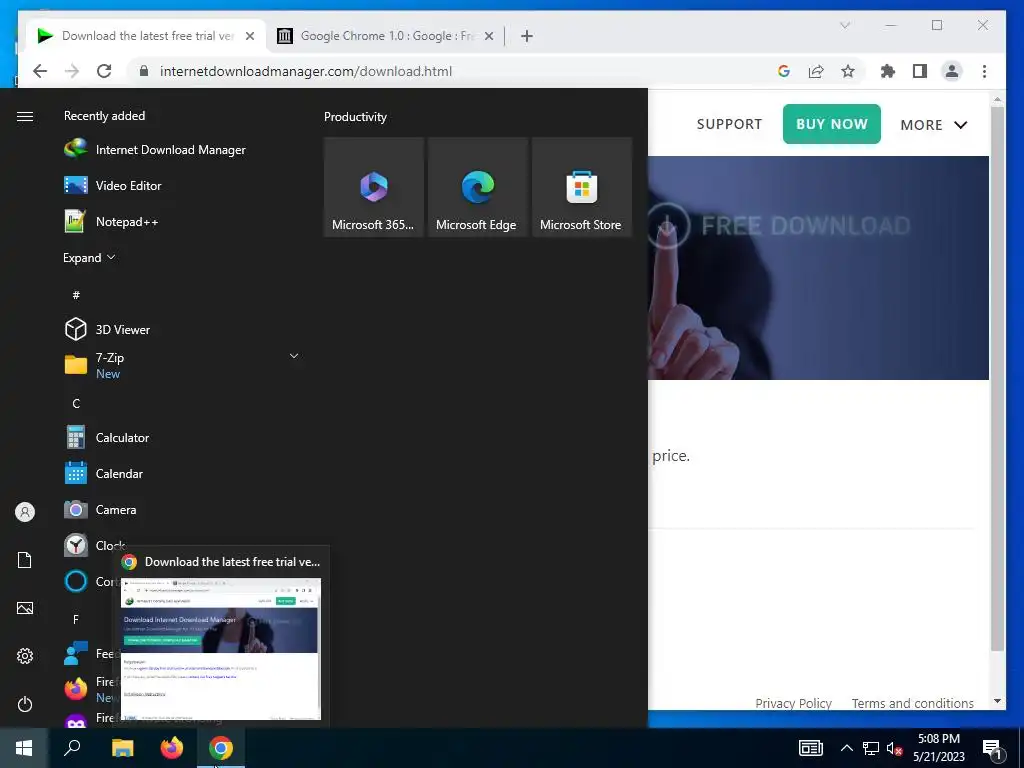Open Pictures from Start sidebar
Viewport: 1024px width, 768px height.
(25, 608)
